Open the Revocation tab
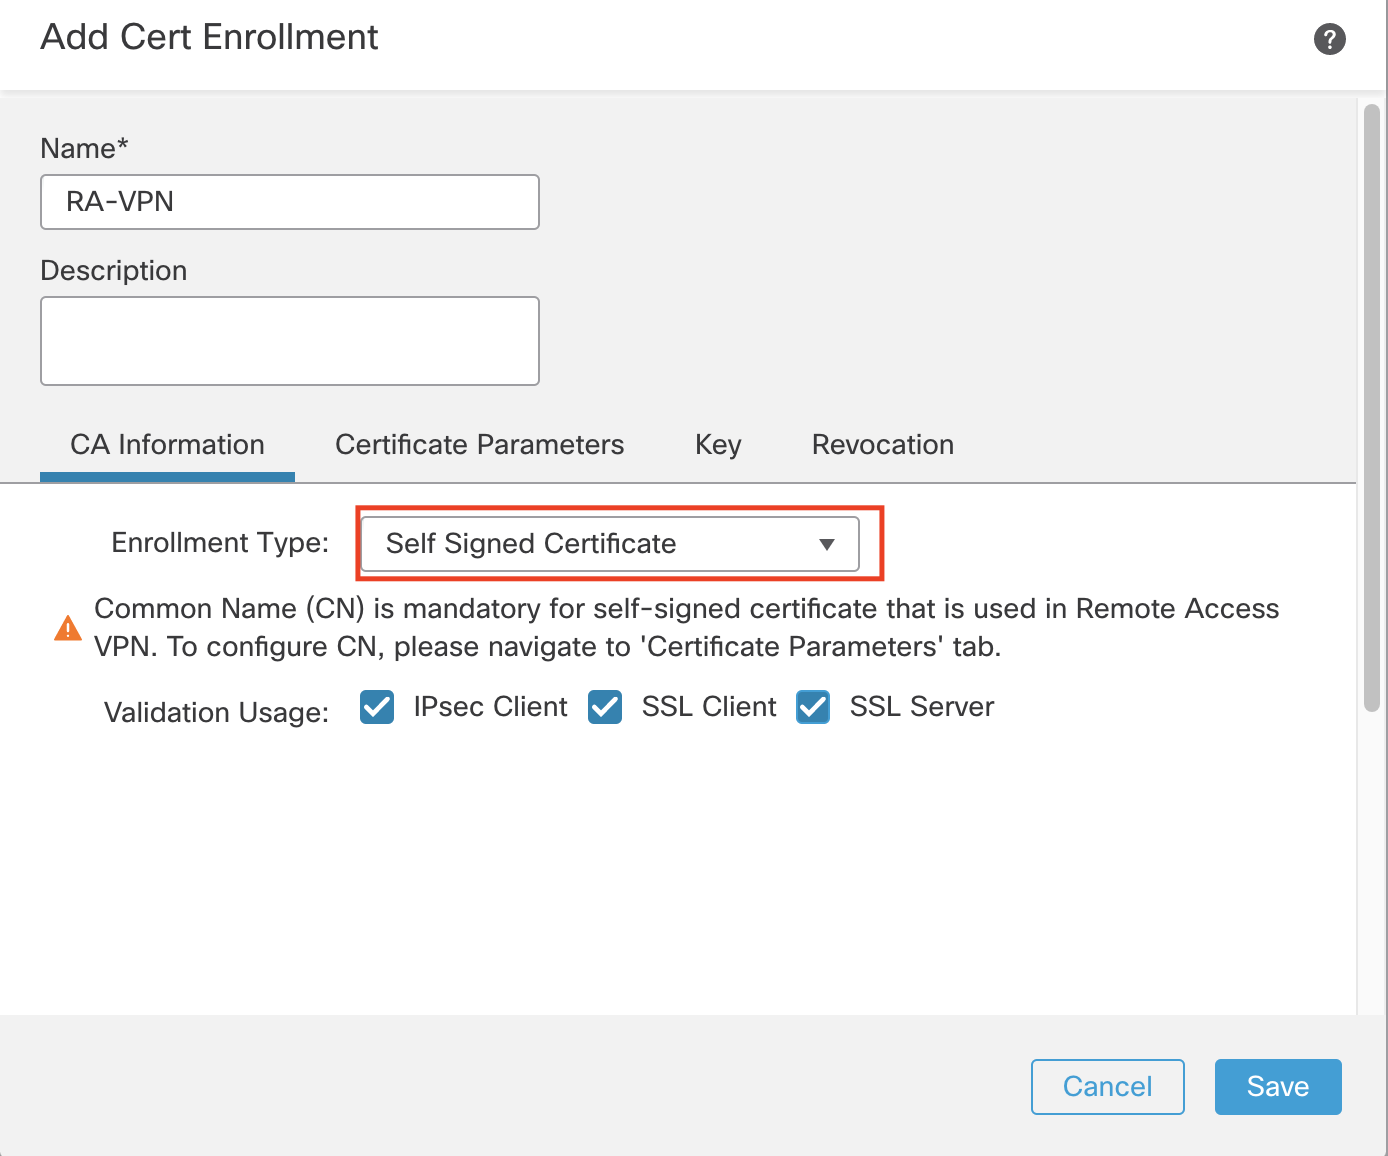 (x=882, y=445)
